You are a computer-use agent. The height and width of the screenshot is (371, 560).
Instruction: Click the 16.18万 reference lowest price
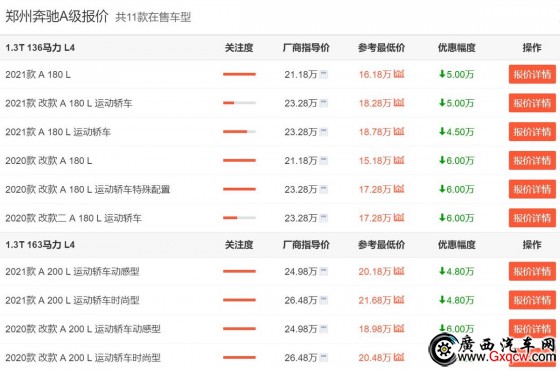pos(375,74)
